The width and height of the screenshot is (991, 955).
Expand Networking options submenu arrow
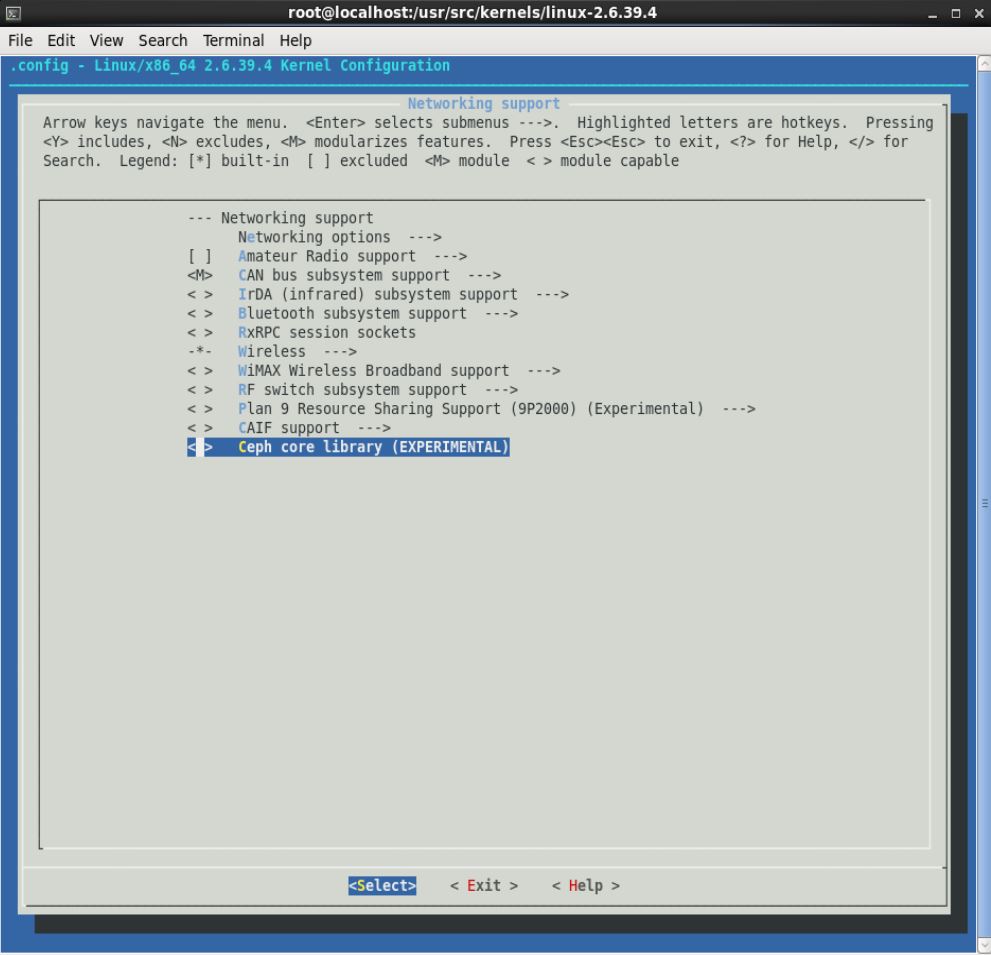[x=425, y=238]
